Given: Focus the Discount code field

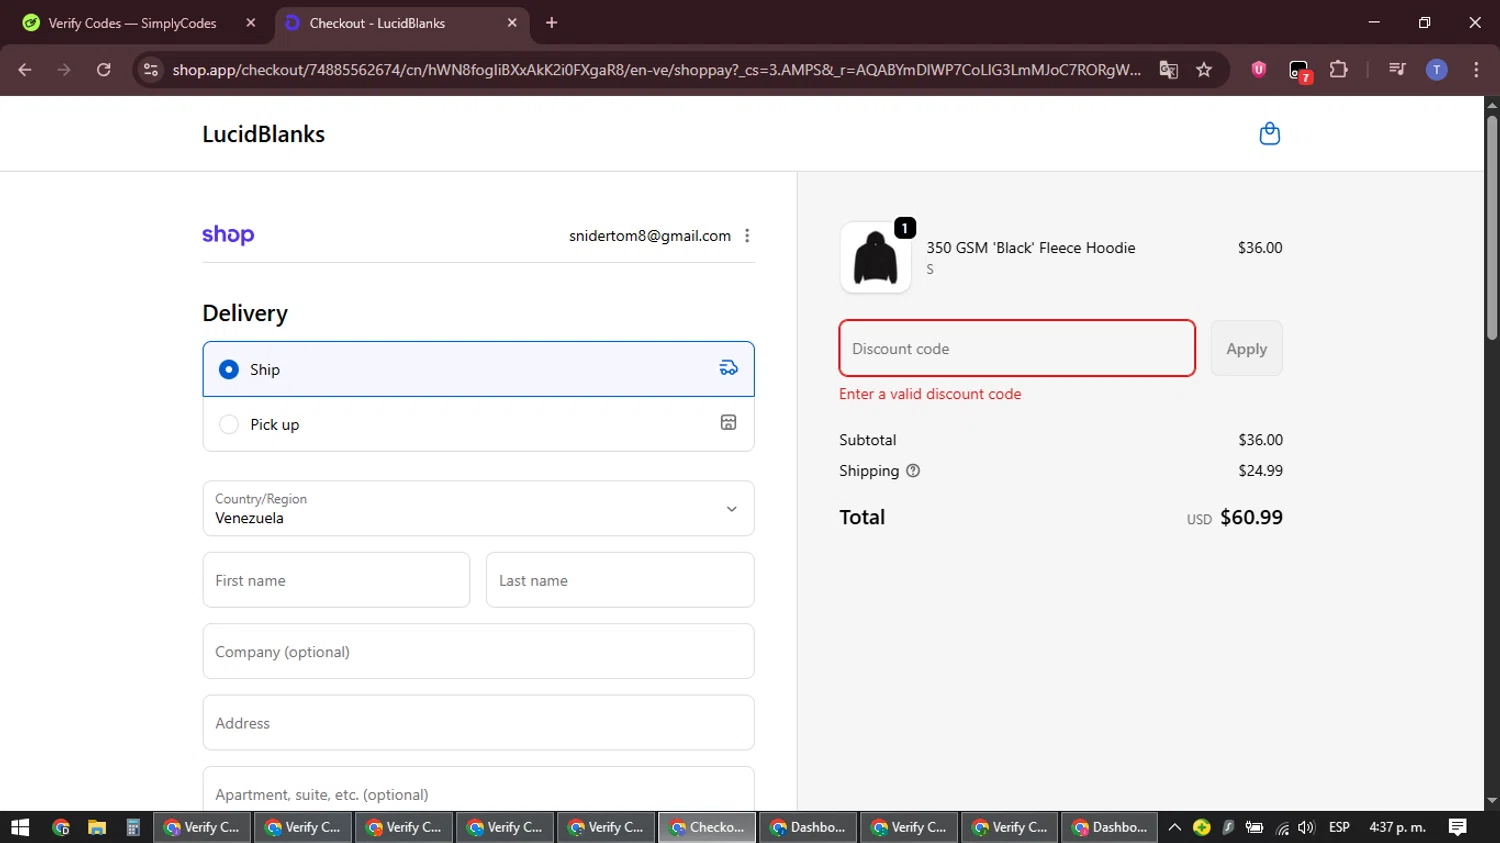Looking at the screenshot, I should coord(1017,348).
